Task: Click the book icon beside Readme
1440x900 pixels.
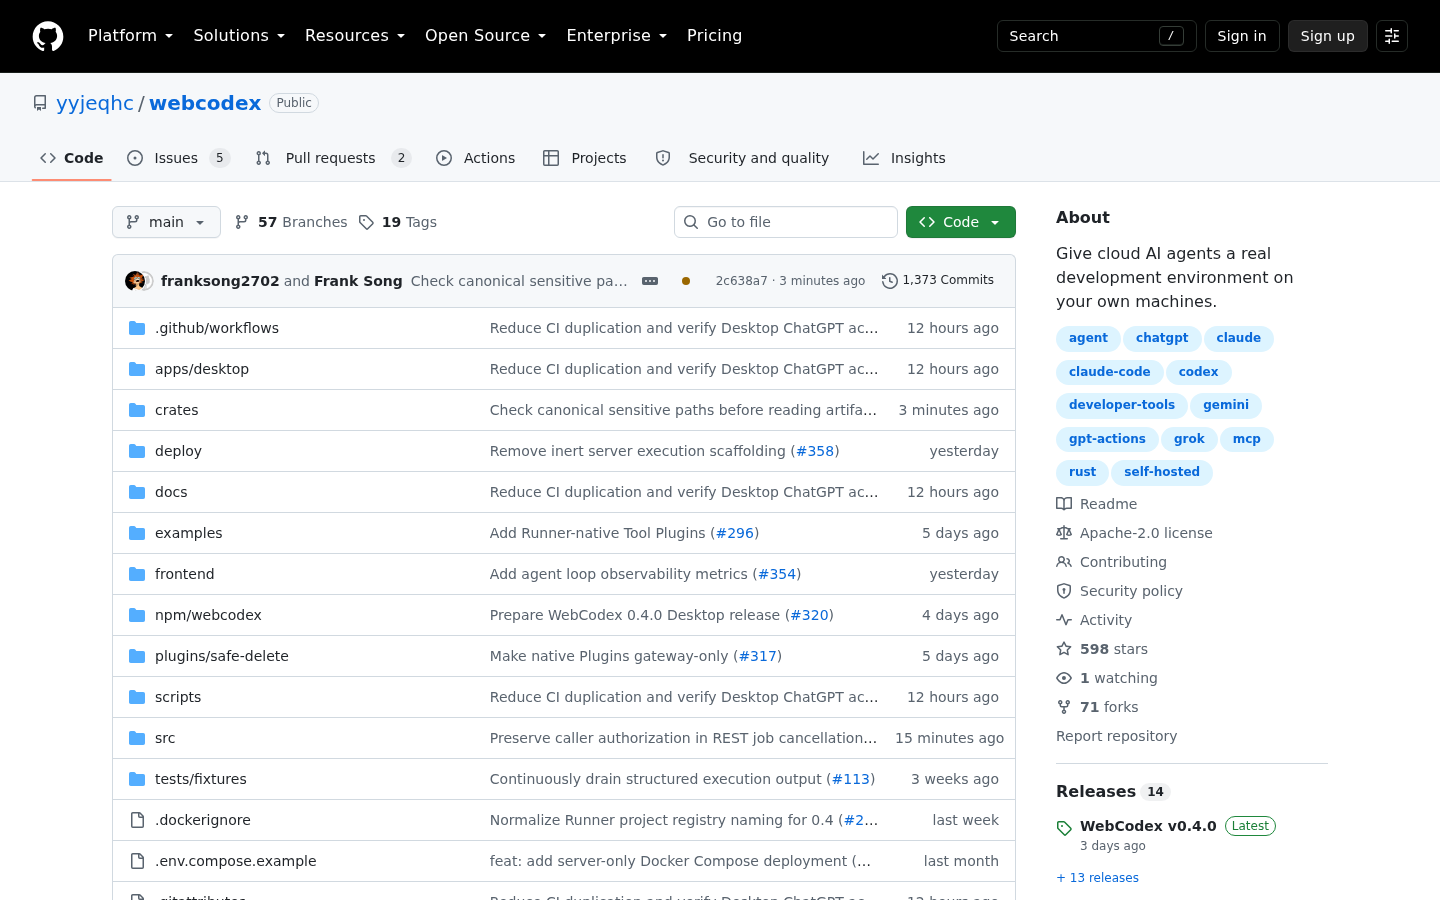Action: [x=1064, y=504]
